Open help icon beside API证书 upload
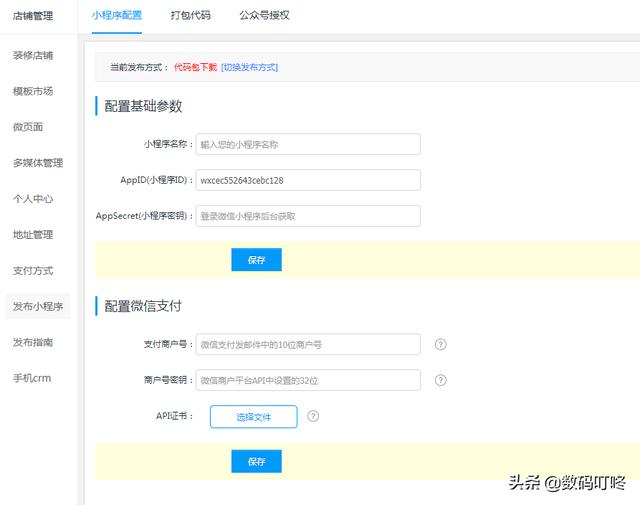Image resolution: width=640 pixels, height=505 pixels. point(313,416)
